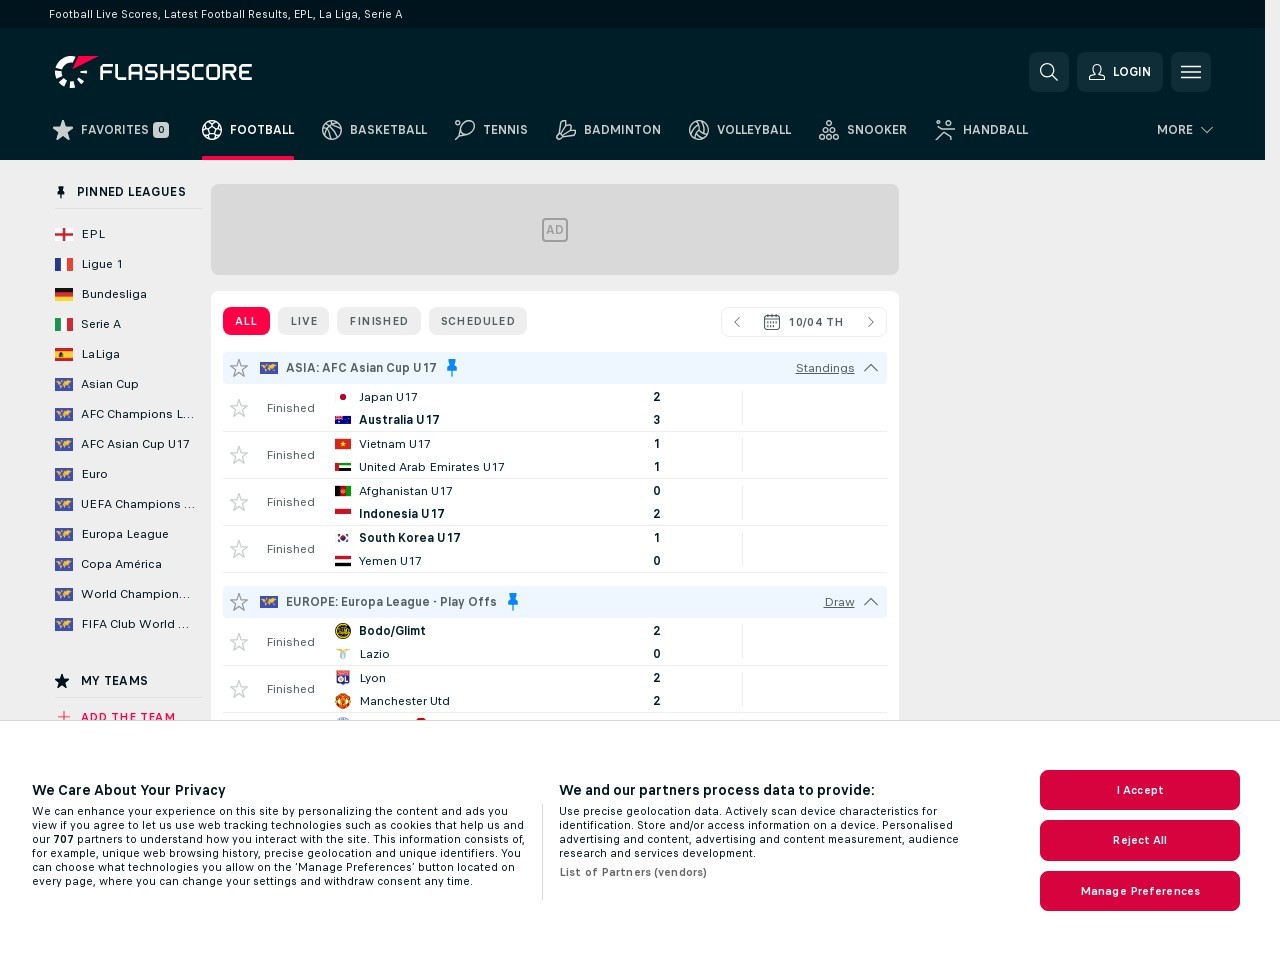The width and height of the screenshot is (1280, 960).
Task: Select the All matches filter
Action: 246,321
